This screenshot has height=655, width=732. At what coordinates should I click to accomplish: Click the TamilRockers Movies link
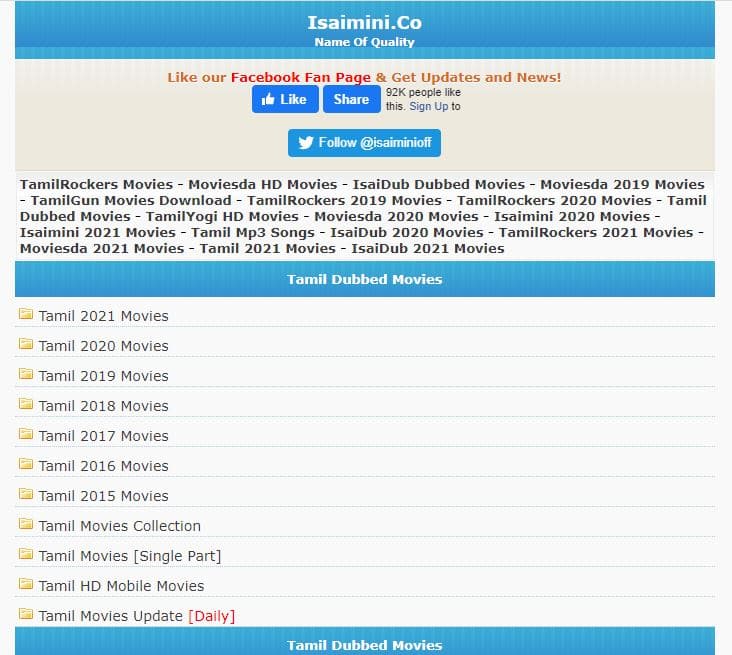pos(96,184)
